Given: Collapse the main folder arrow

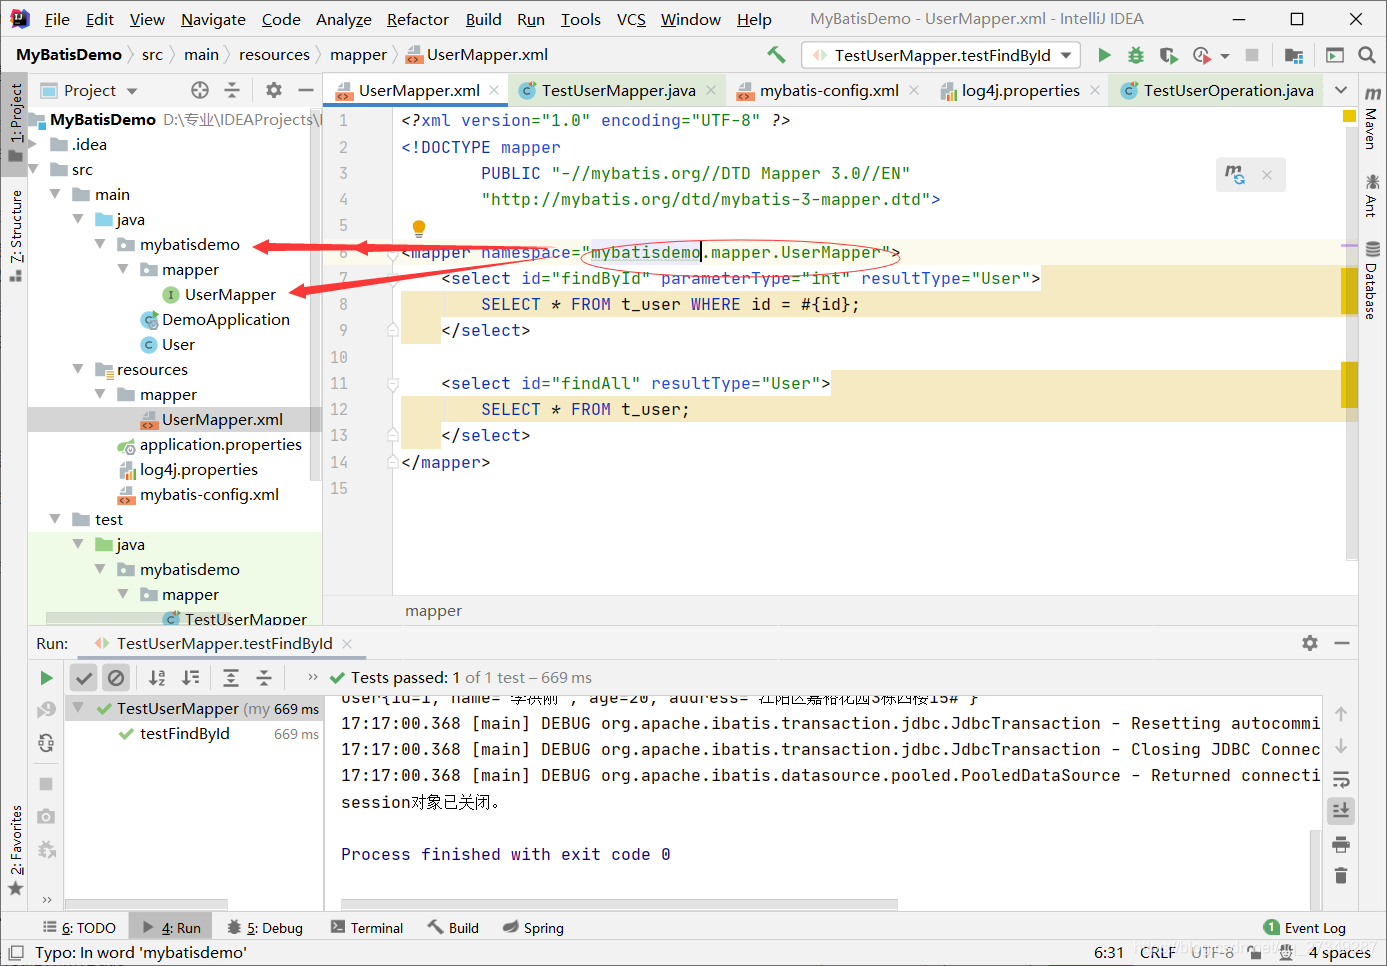Looking at the screenshot, I should (55, 194).
